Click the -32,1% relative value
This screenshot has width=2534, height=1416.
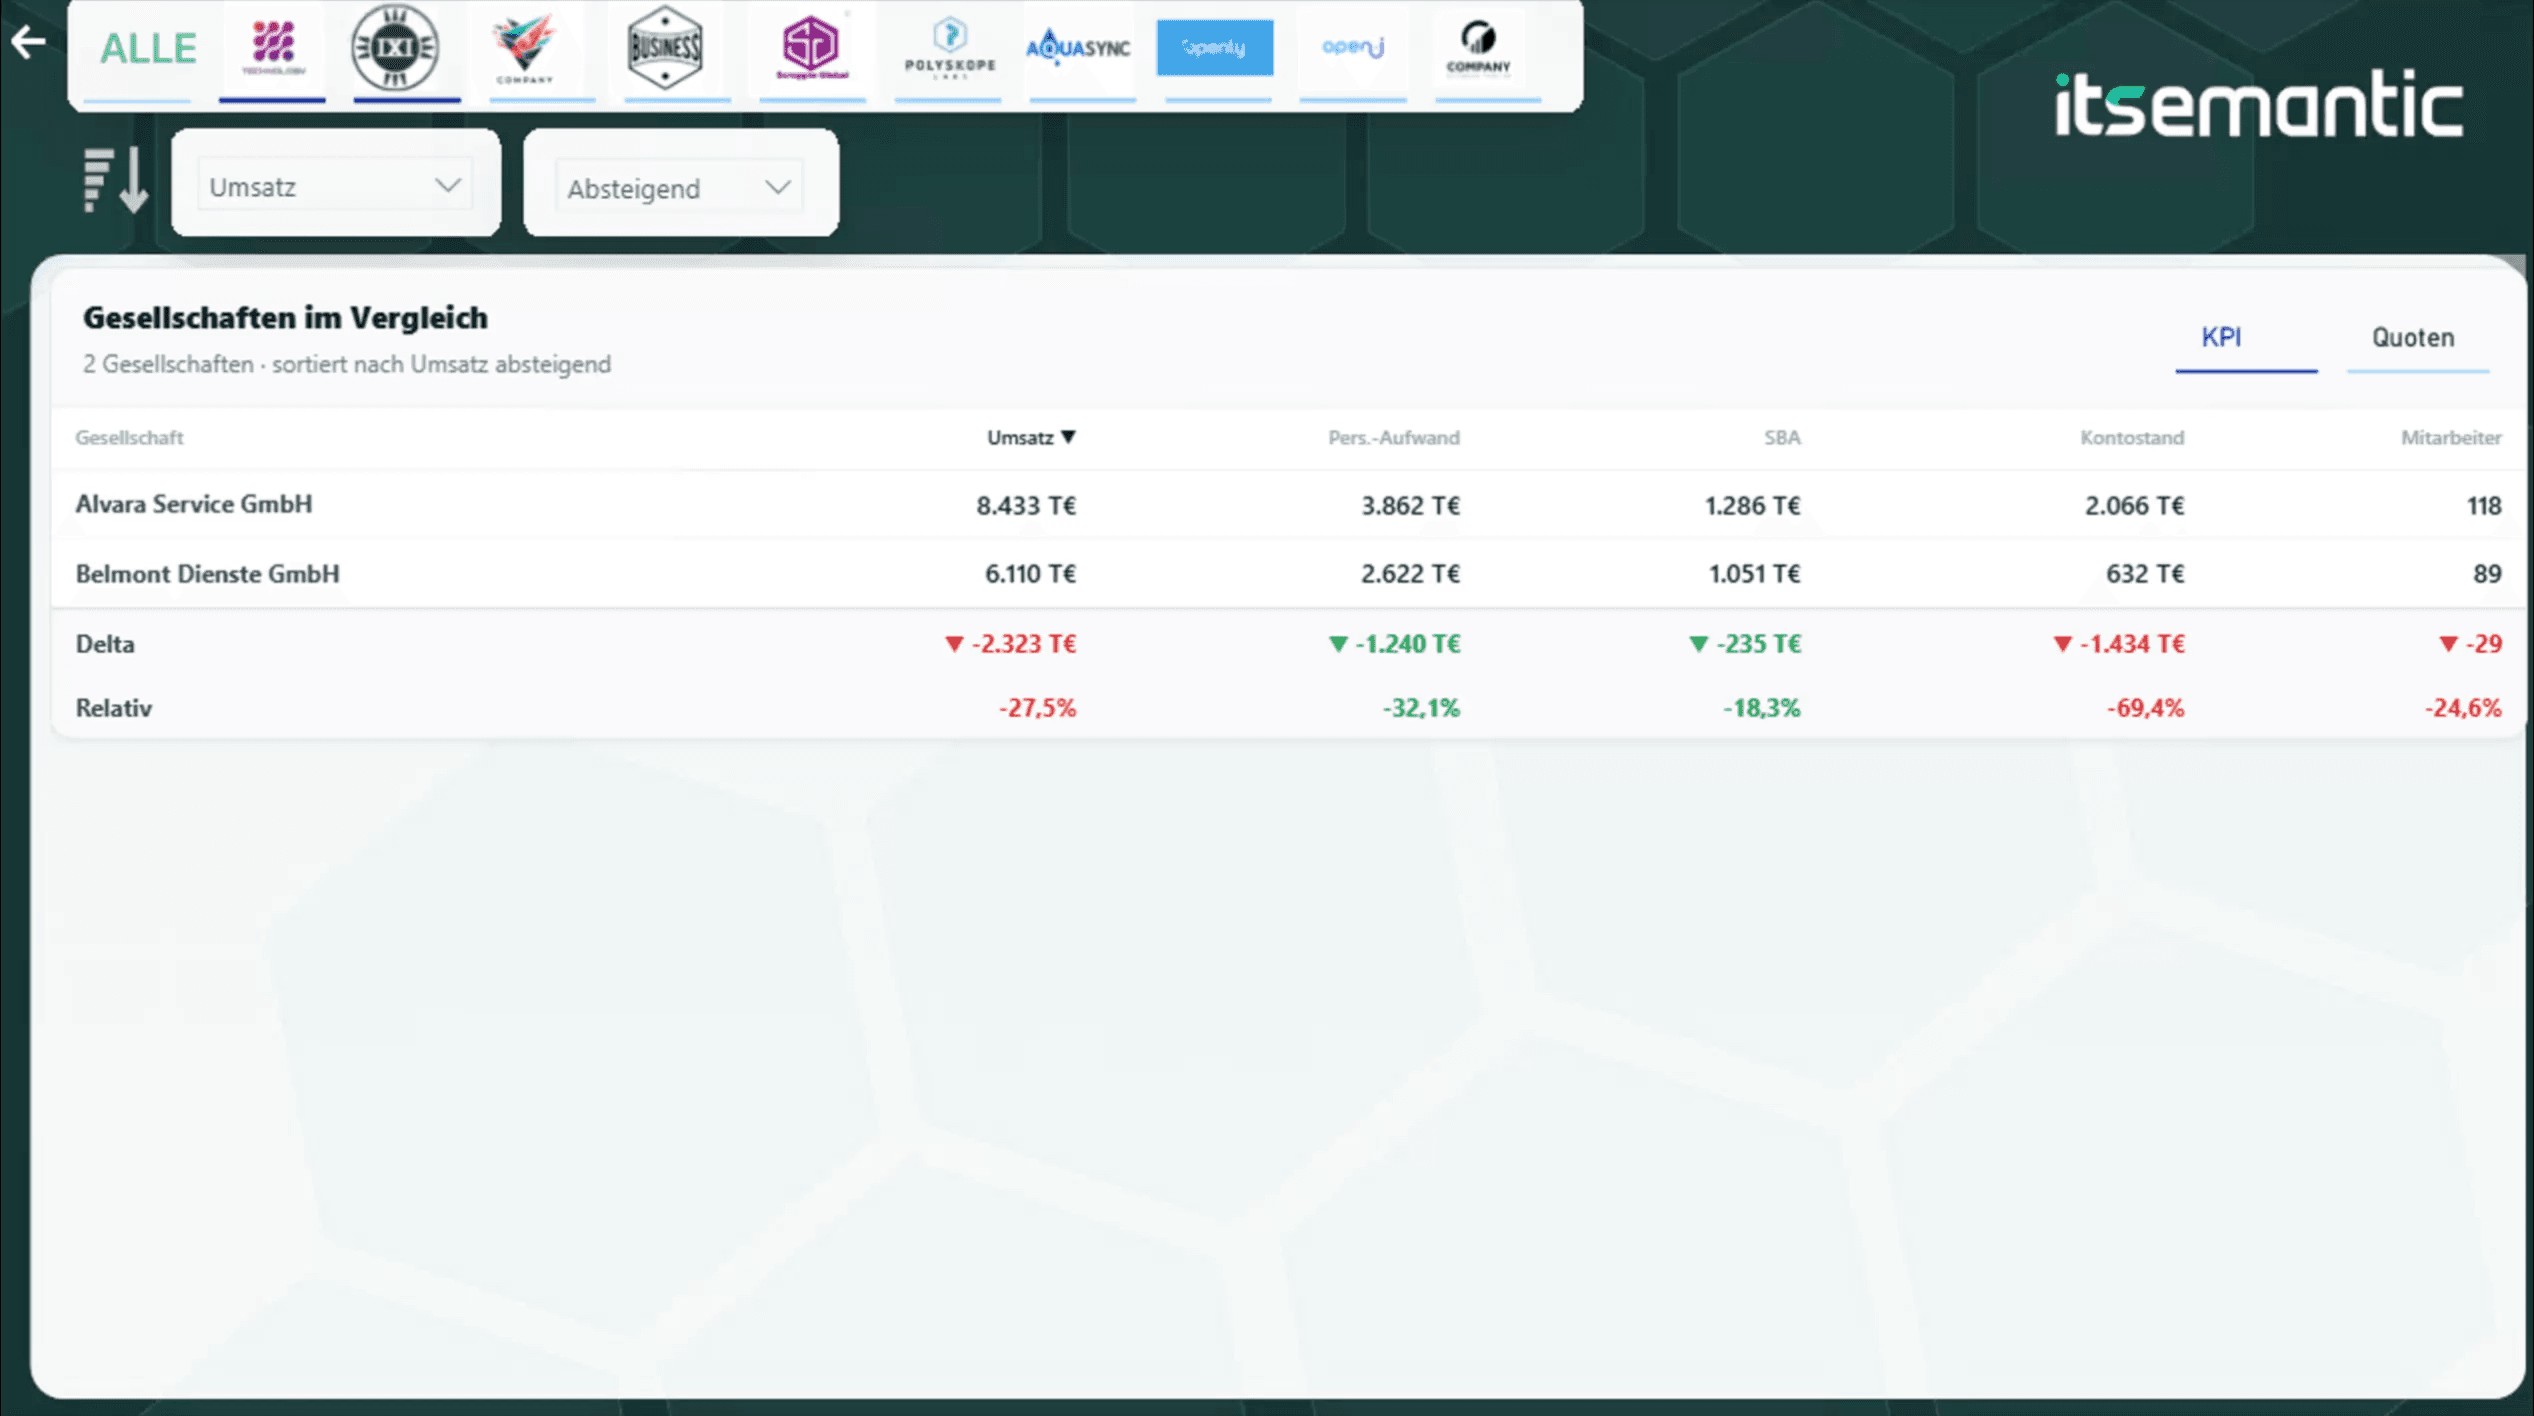(1421, 708)
